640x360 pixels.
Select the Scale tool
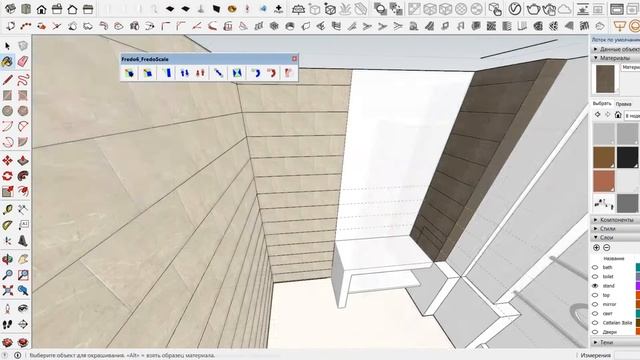[x=7, y=191]
